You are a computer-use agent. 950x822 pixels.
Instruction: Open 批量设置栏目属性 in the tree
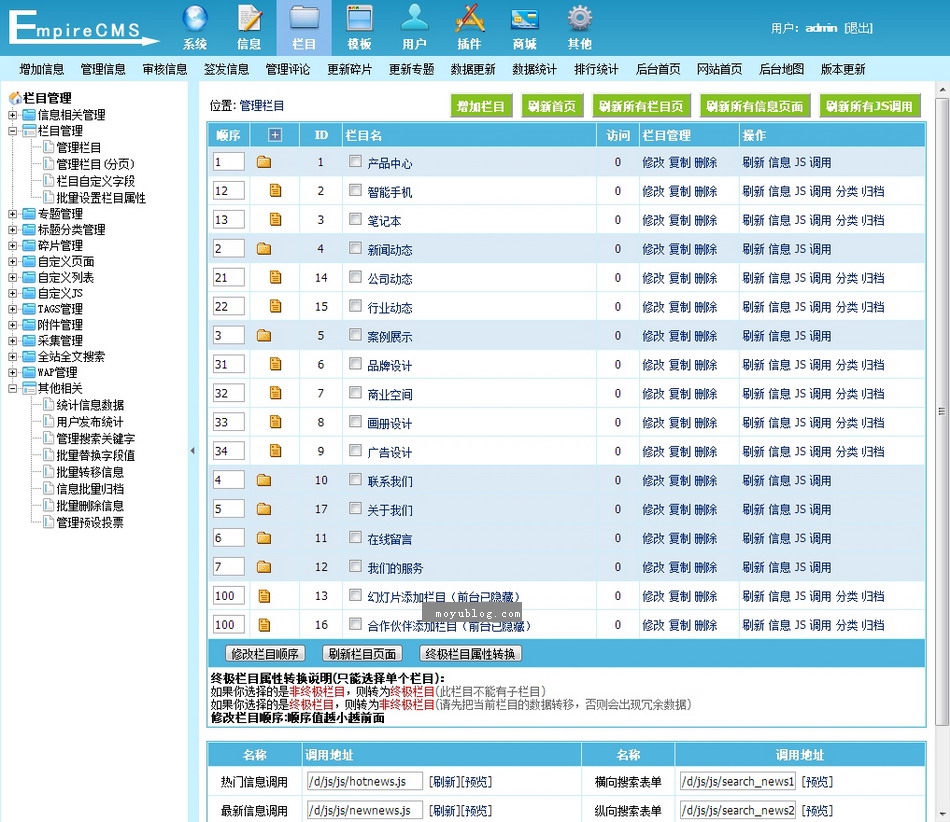101,197
